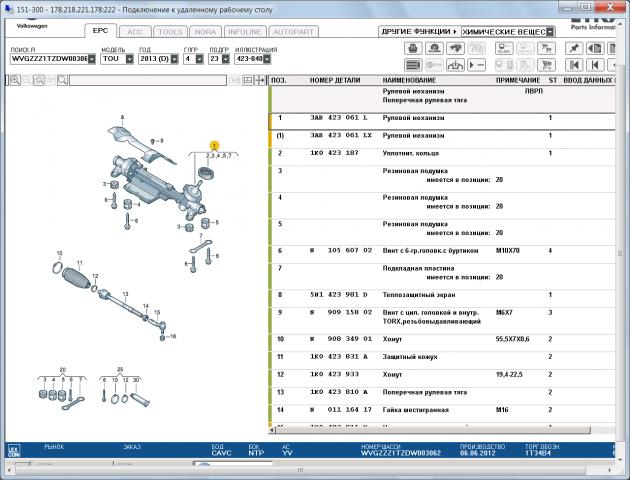Screen dimensions: 630x480
Task: Open the single shopping cart icon
Action: pyautogui.click(x=546, y=65)
